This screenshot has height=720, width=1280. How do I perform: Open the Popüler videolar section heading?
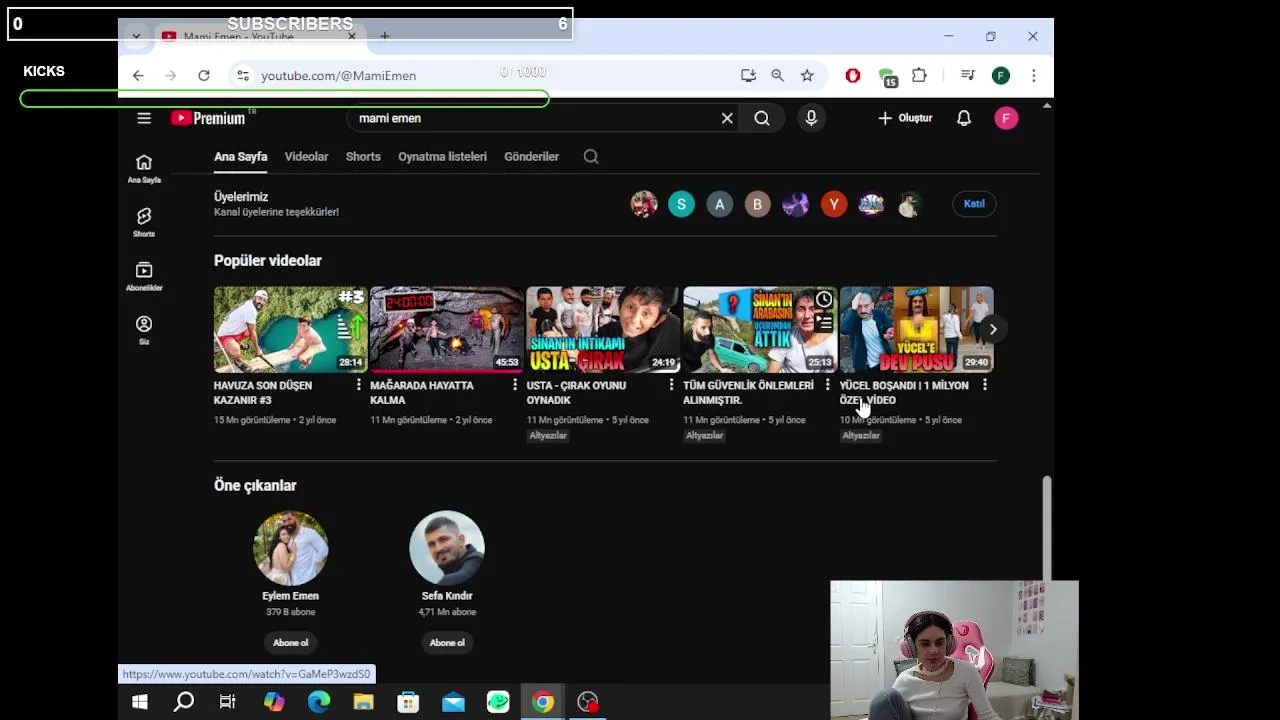[x=268, y=260]
